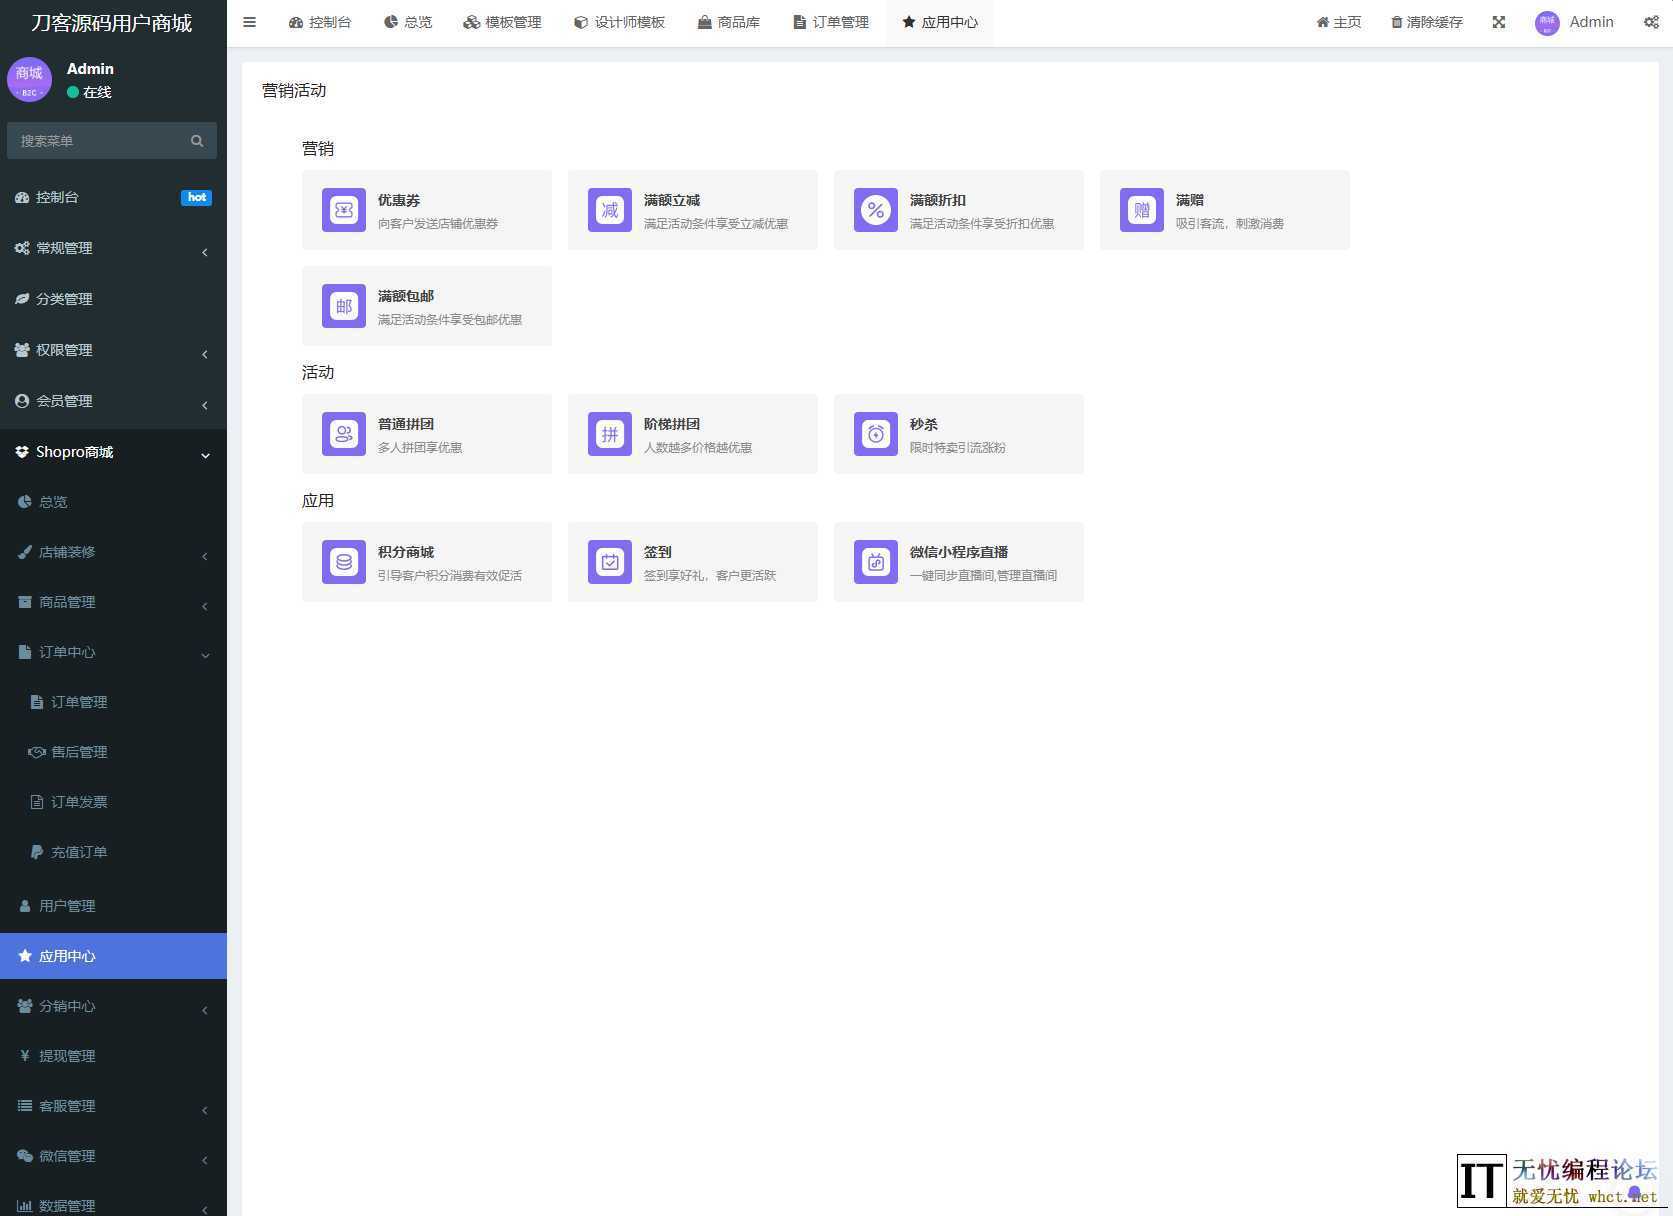1673x1216 pixels.
Task: Toggle the sidebar with hamburger menu
Action: coord(249,21)
